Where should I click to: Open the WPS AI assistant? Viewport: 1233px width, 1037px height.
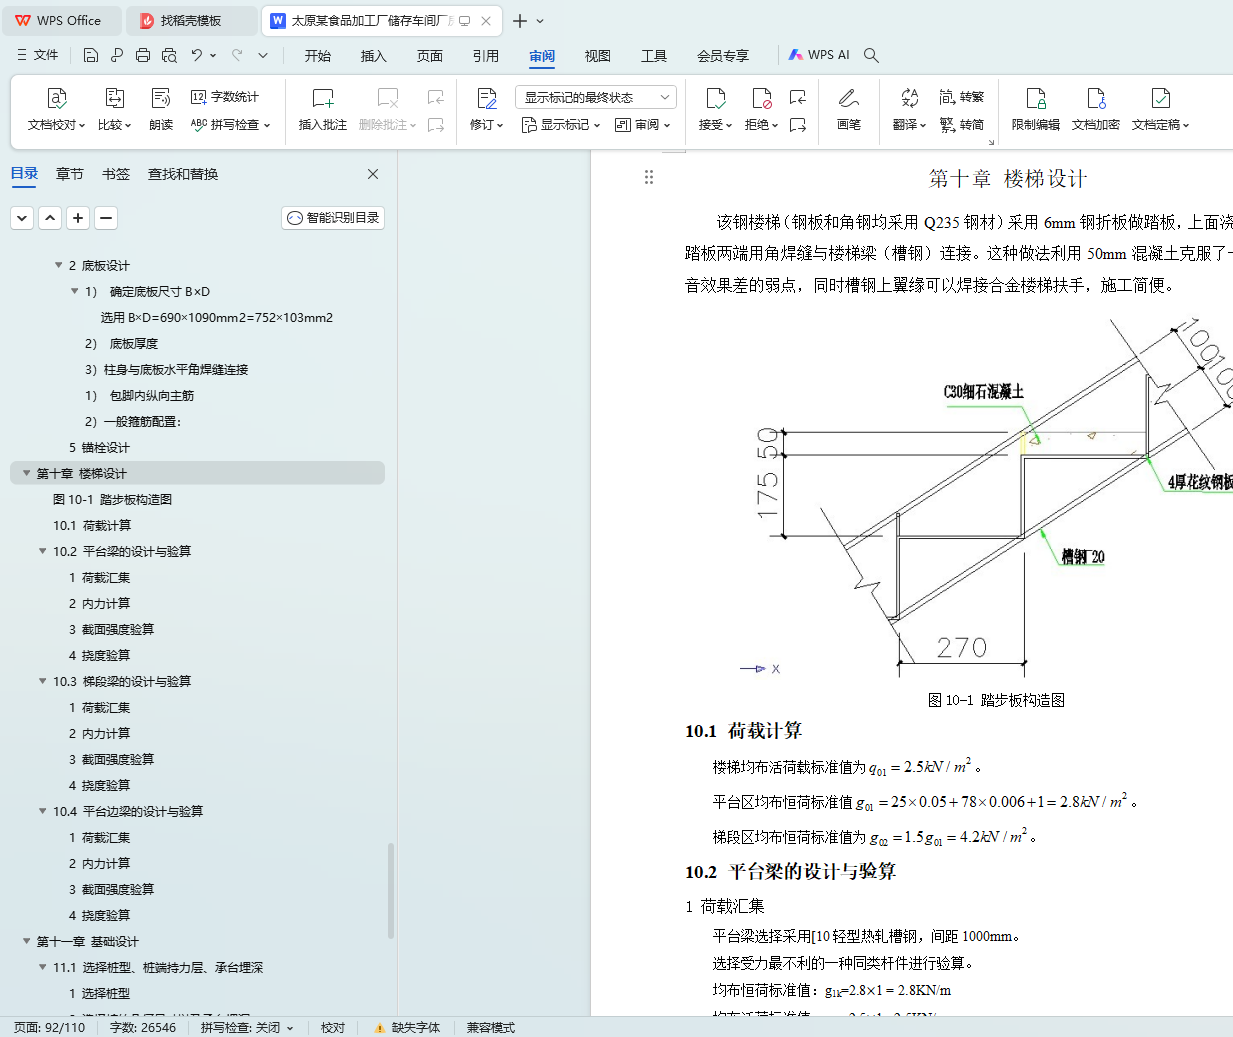(818, 55)
